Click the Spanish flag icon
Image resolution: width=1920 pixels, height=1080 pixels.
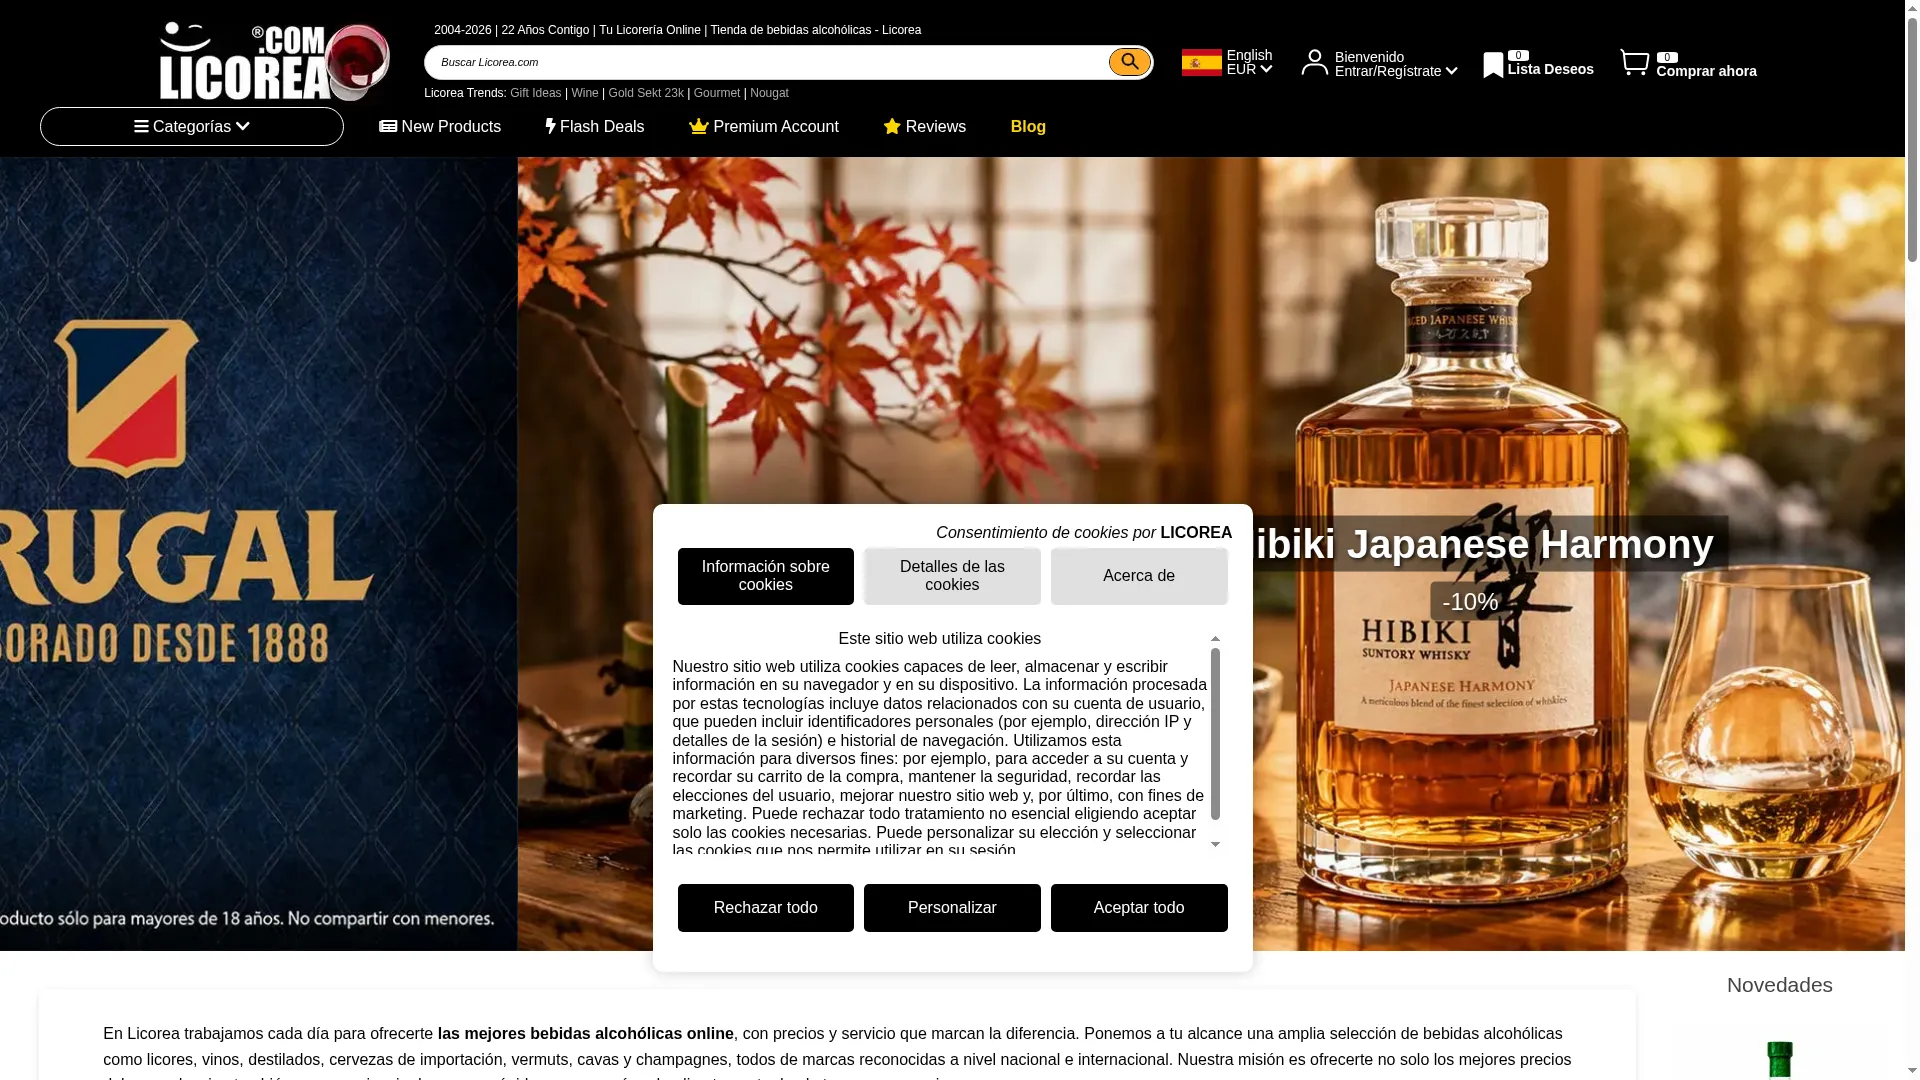click(1201, 62)
